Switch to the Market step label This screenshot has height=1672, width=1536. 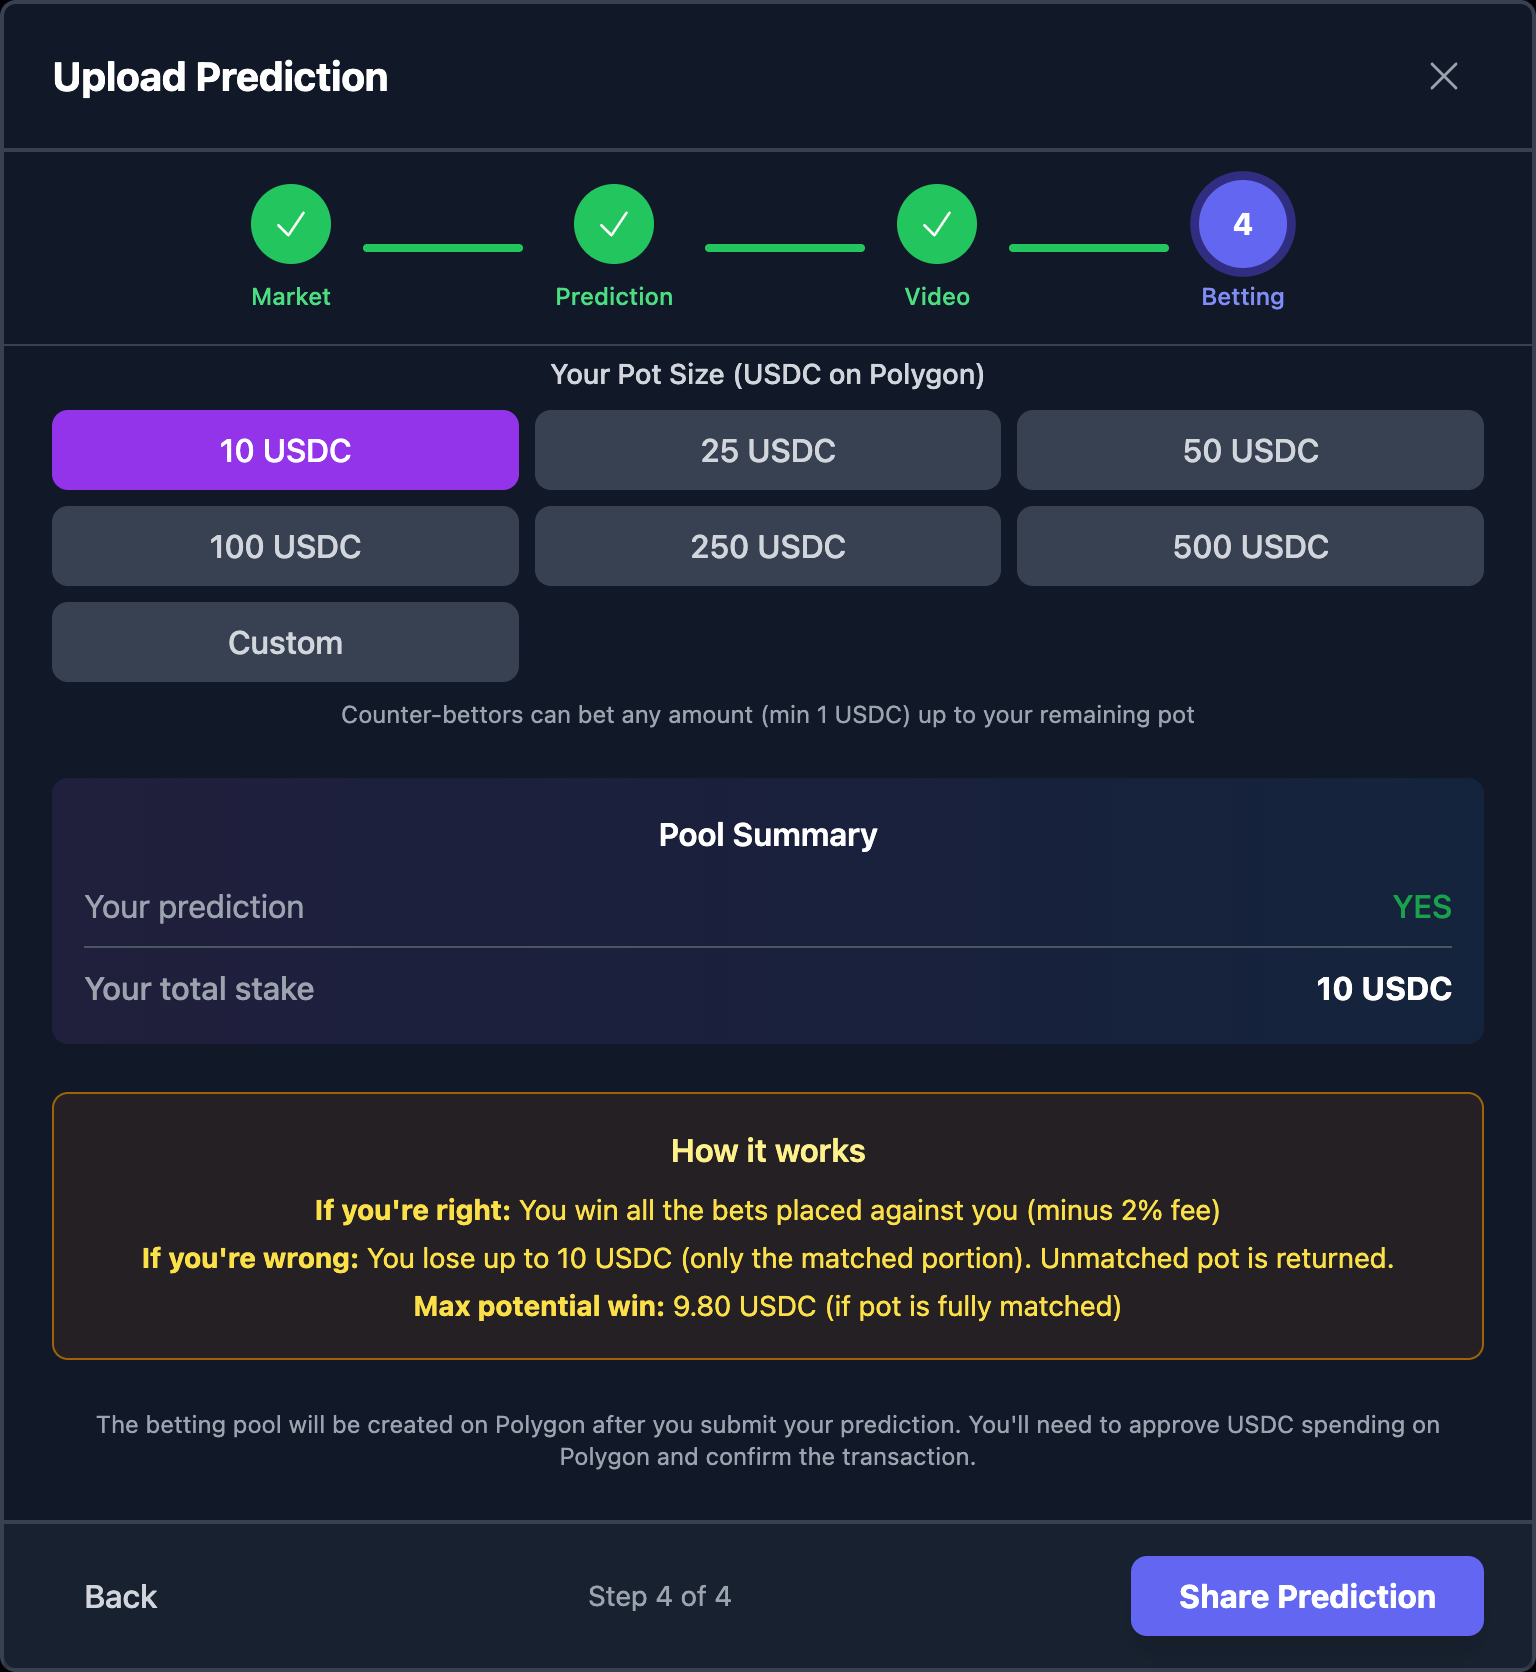click(x=291, y=296)
